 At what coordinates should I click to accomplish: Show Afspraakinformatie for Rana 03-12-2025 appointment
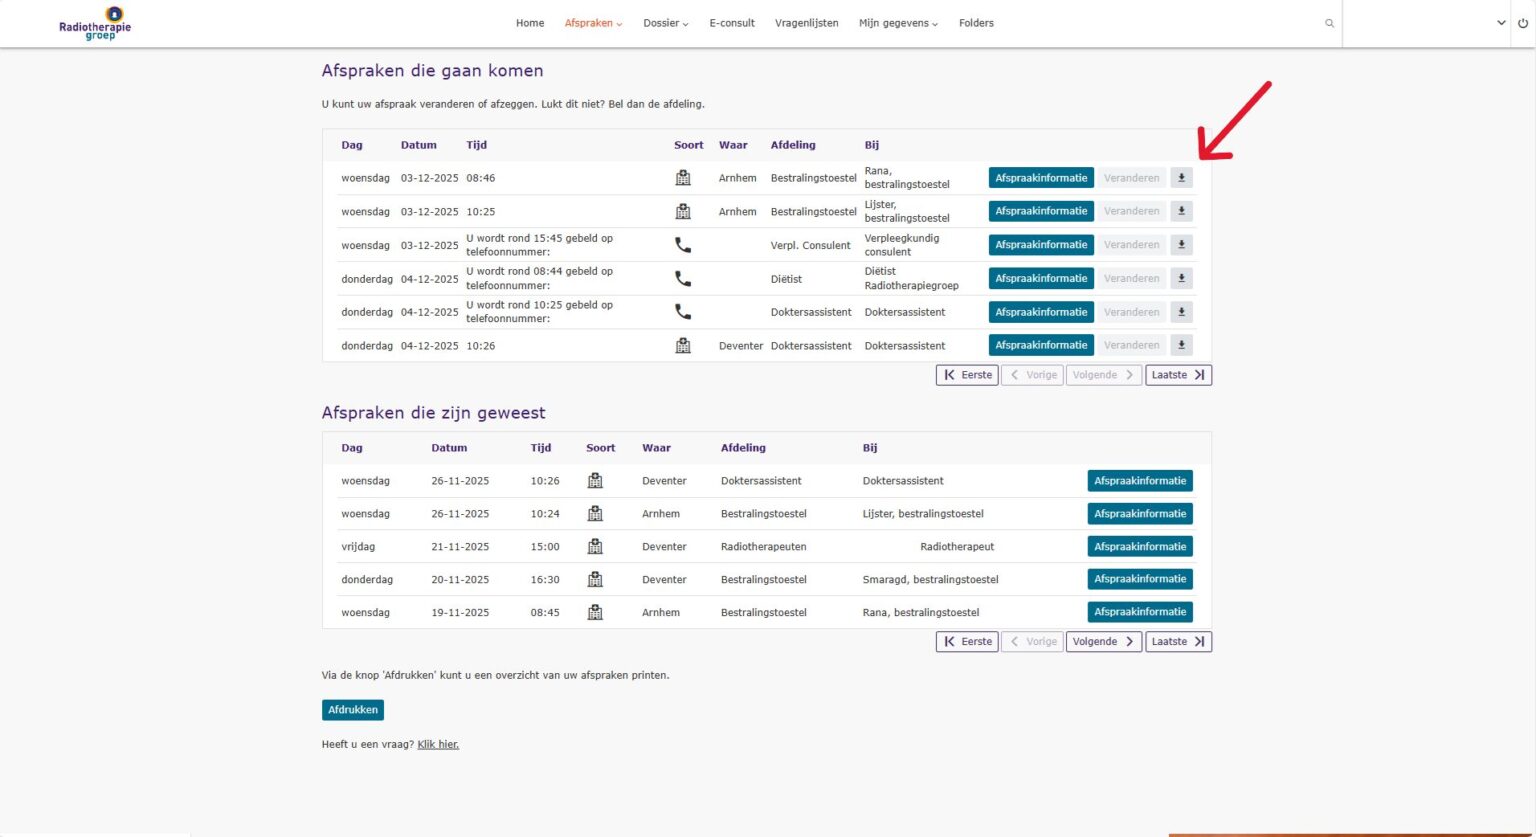pyautogui.click(x=1041, y=178)
